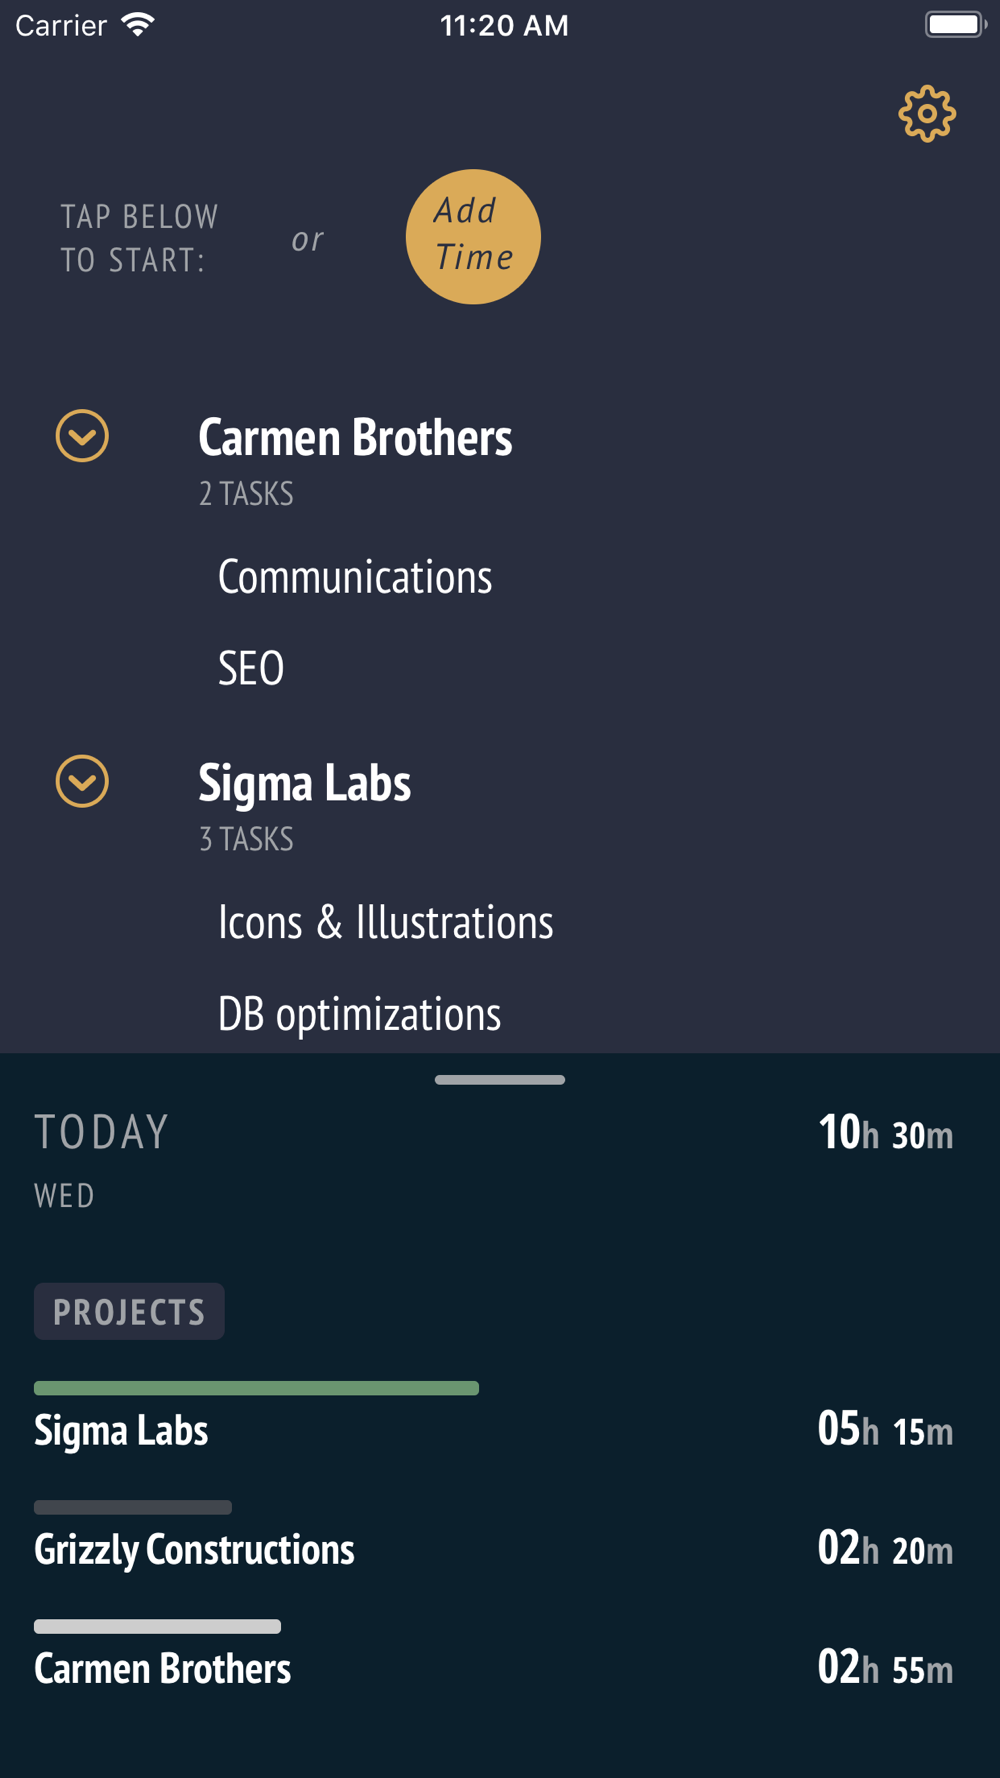Tap the battery icon in status bar
The height and width of the screenshot is (1778, 1000).
(955, 24)
